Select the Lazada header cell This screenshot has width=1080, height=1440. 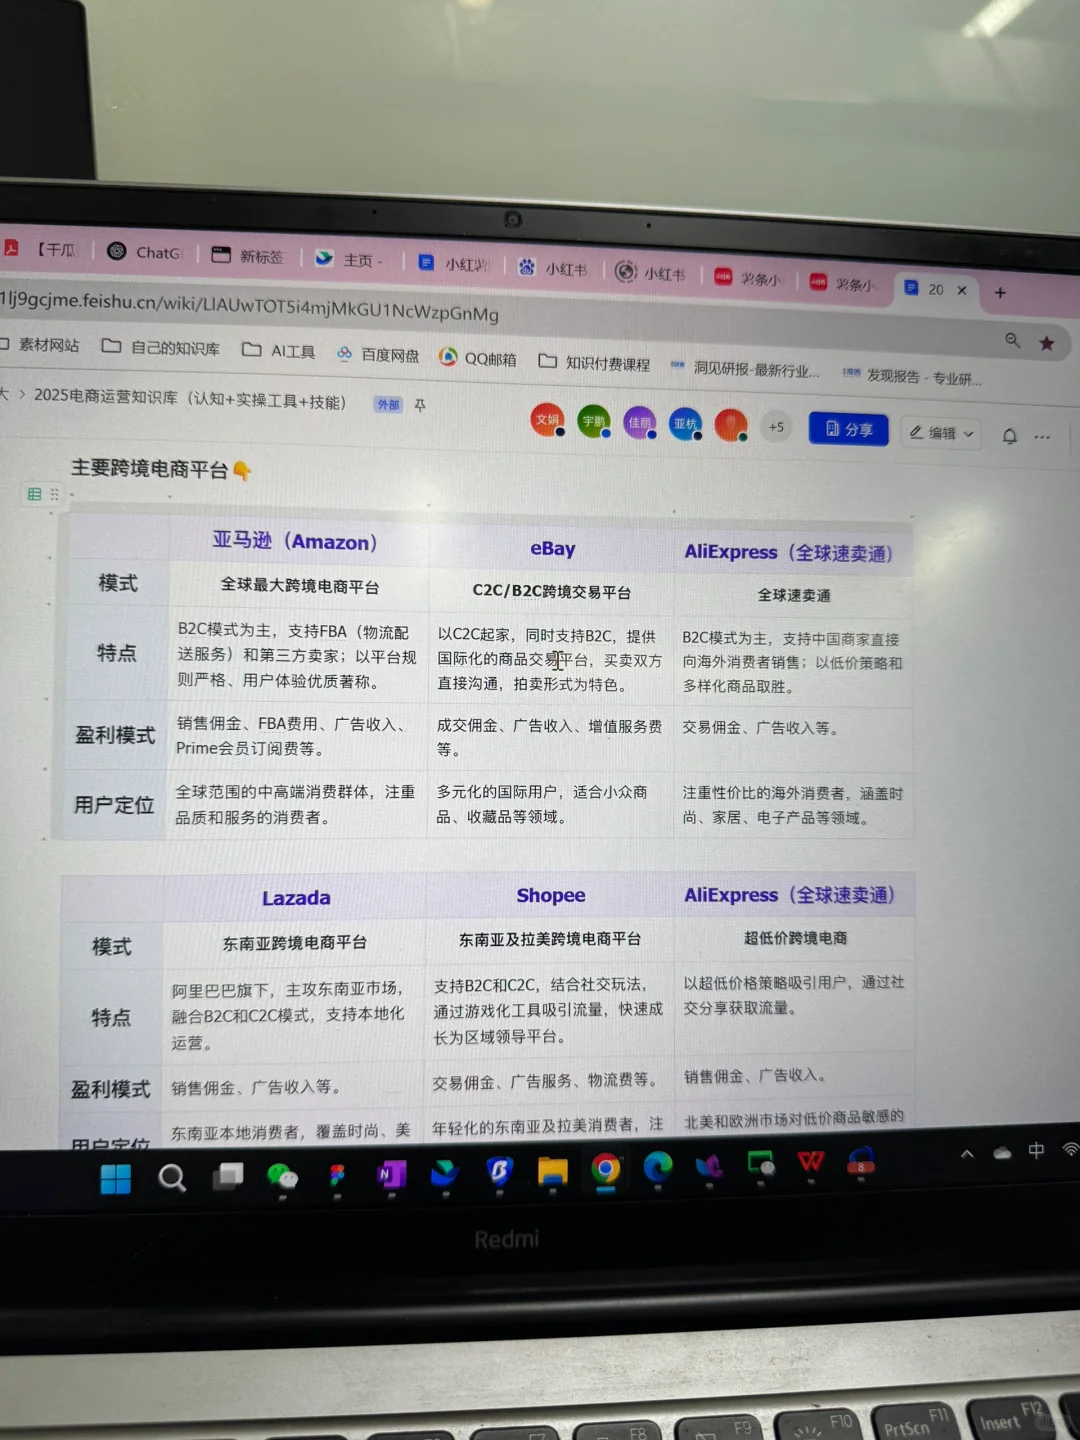click(x=296, y=898)
